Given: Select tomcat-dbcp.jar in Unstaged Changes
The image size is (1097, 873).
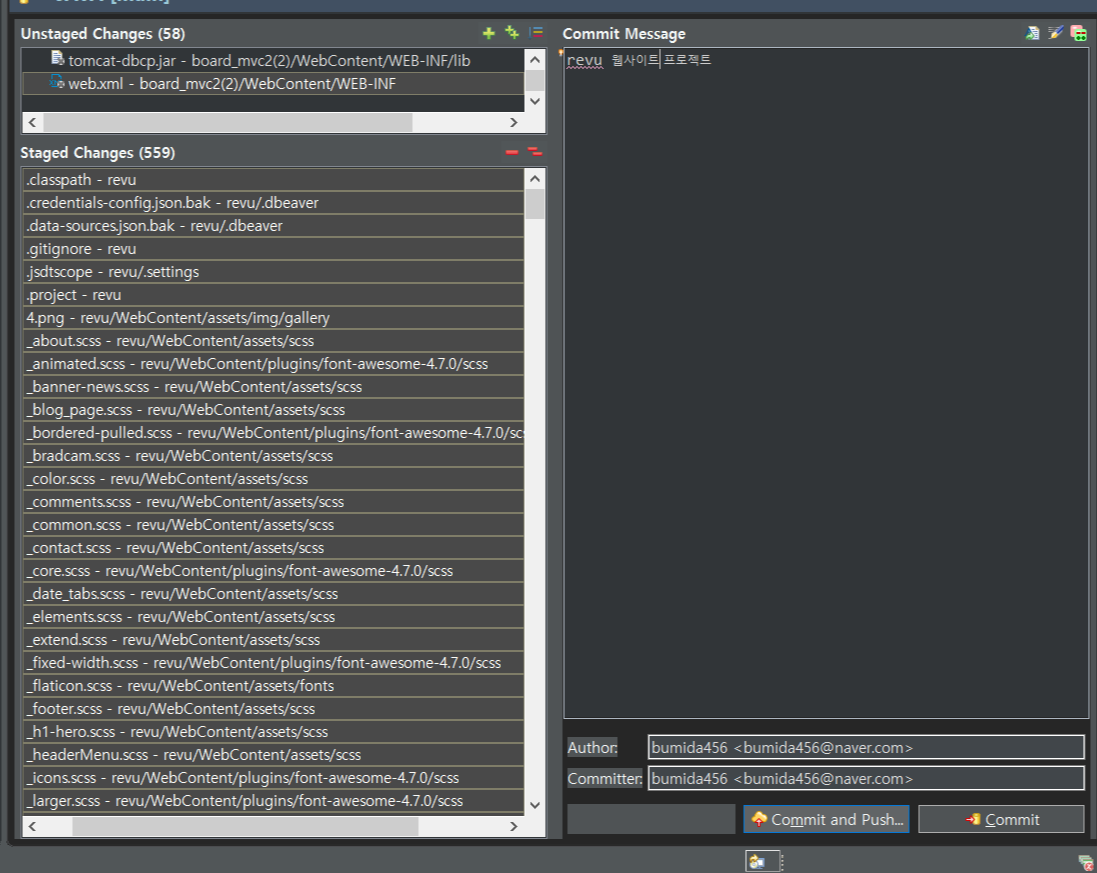Looking at the screenshot, I should pos(273,61).
